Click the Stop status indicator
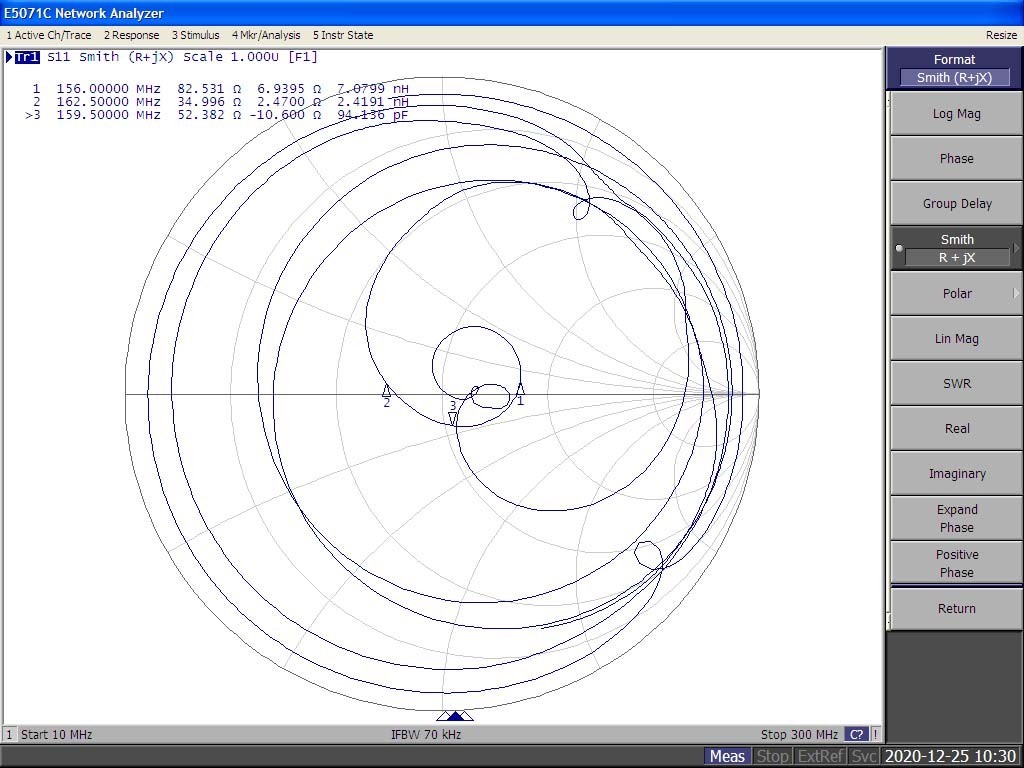This screenshot has height=768, width=1024. tap(772, 756)
